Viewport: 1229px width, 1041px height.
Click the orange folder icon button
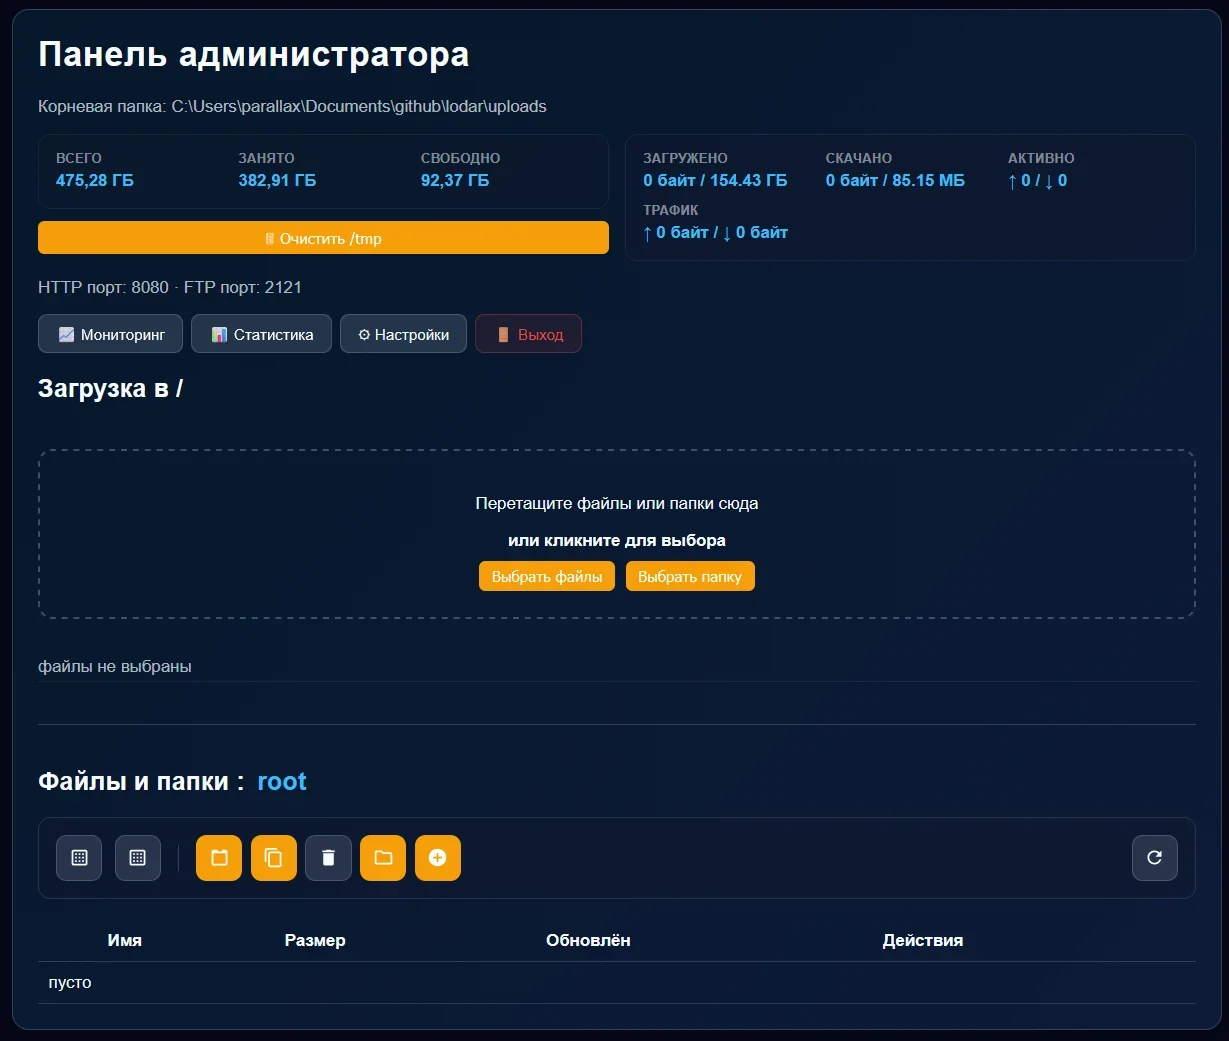(383, 858)
